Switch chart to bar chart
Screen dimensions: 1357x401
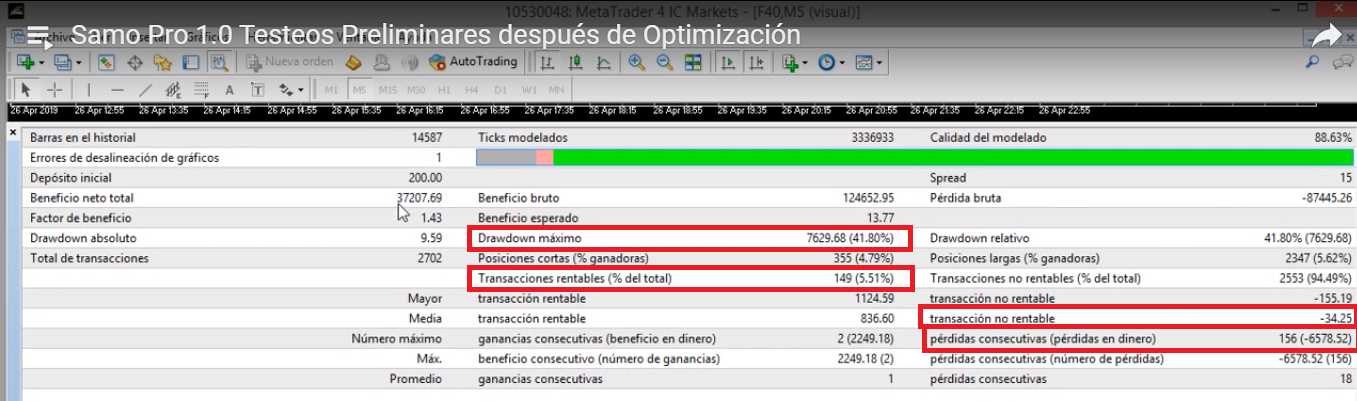(547, 62)
